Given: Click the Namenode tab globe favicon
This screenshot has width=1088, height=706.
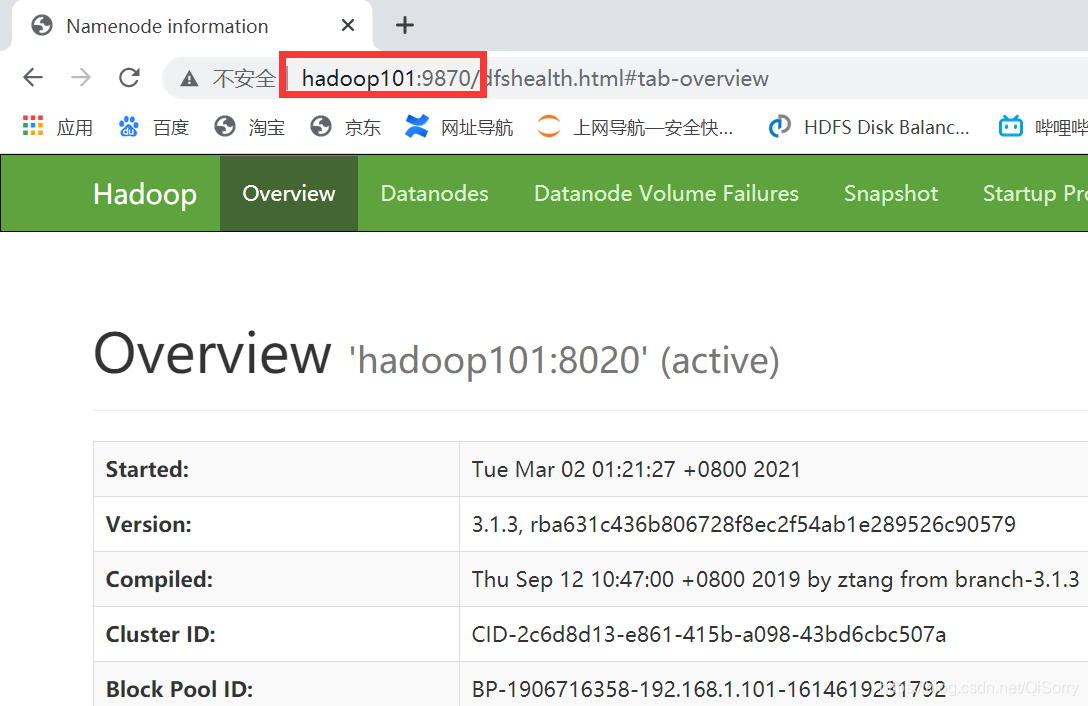Looking at the screenshot, I should pyautogui.click(x=42, y=26).
